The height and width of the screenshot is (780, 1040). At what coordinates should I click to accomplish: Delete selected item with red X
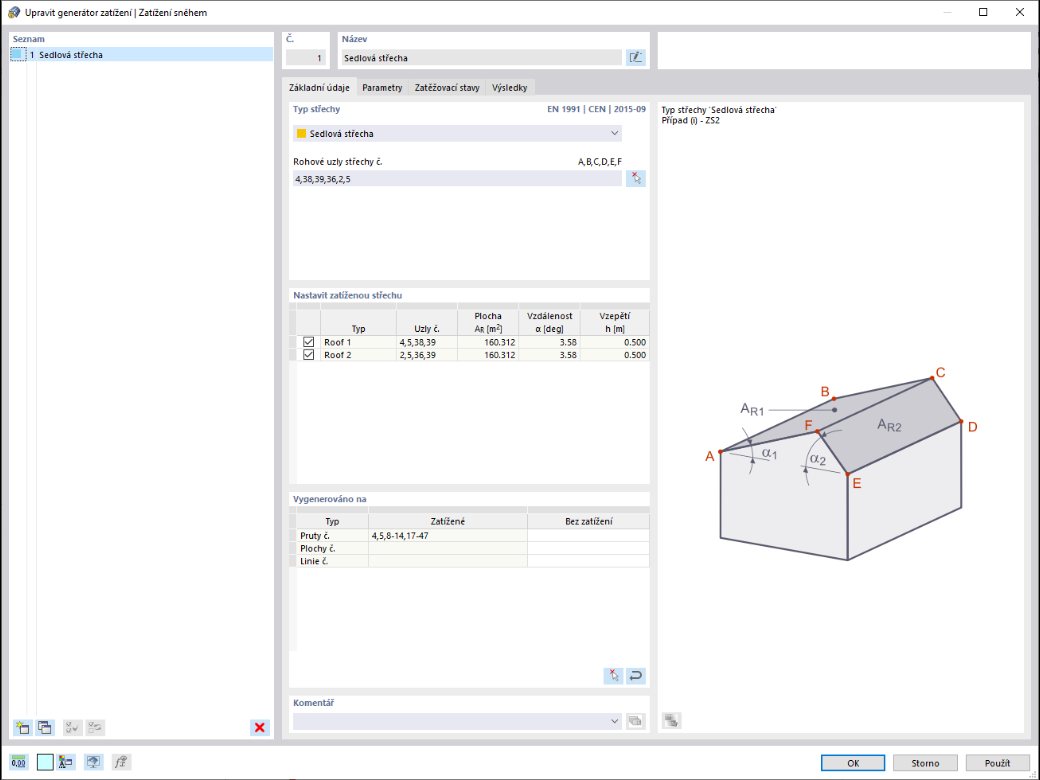pyautogui.click(x=260, y=728)
